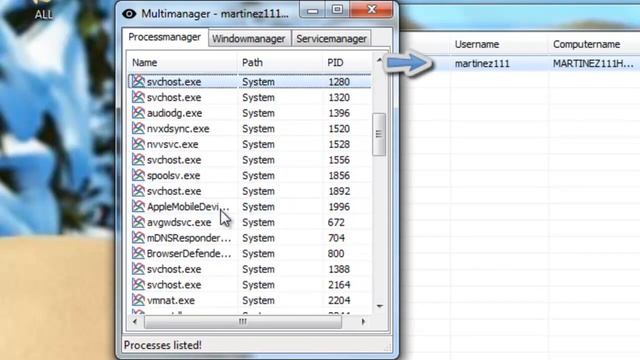Click the PID value 1556
The width and height of the screenshot is (640, 360).
[x=339, y=160]
